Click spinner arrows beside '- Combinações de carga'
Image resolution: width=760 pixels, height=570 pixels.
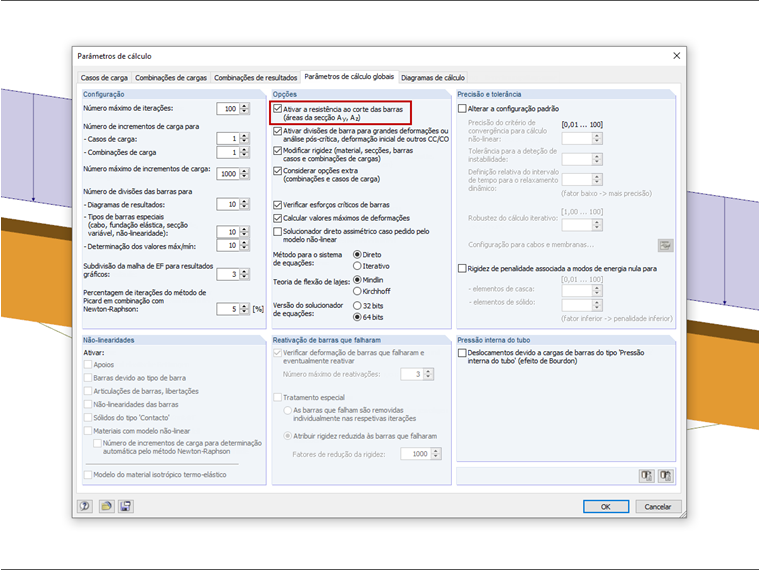[245, 152]
